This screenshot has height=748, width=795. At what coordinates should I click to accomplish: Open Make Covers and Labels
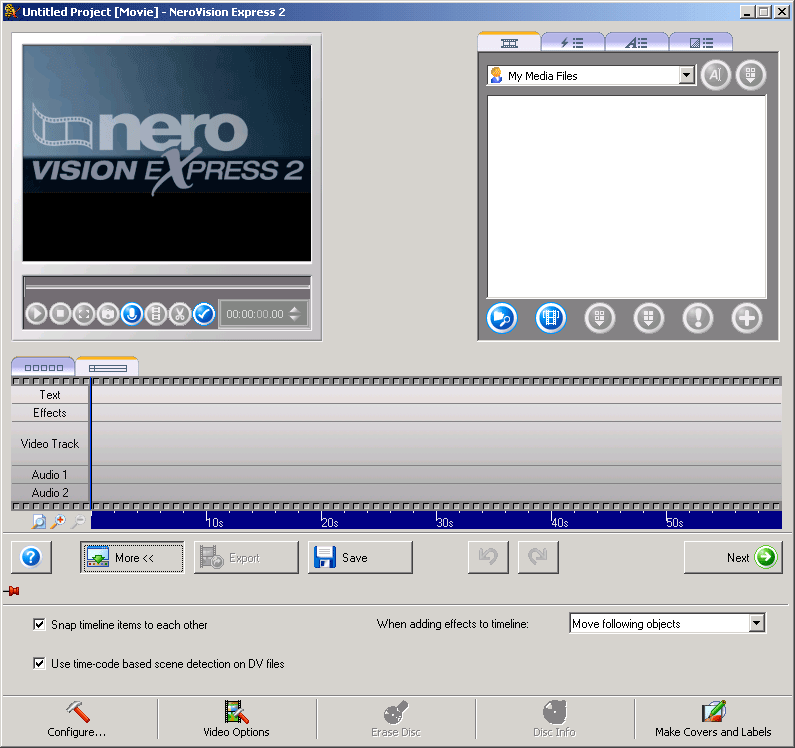713,719
